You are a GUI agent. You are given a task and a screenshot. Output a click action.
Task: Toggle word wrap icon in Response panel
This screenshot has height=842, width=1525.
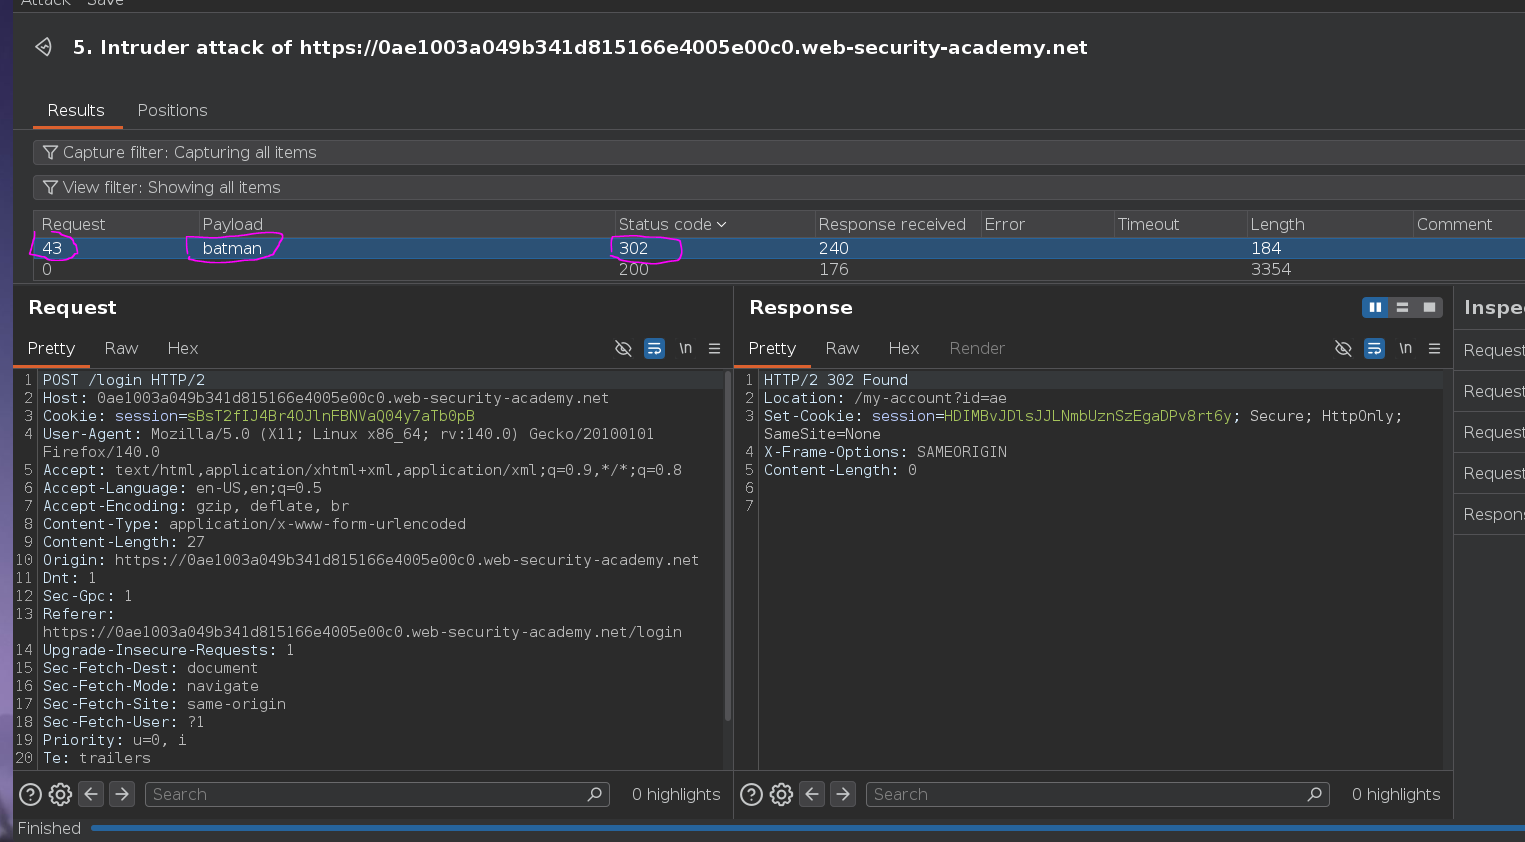click(x=1374, y=348)
